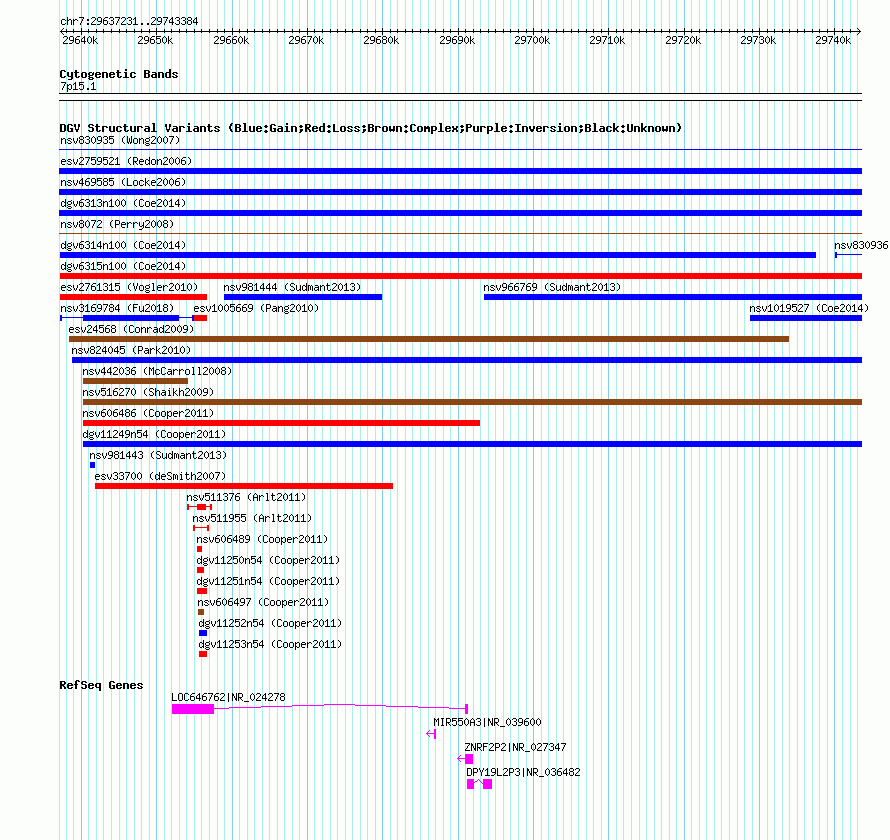
Task: Click the red dgv6315n100 (Coe2014) loss bar
Action: pos(460,276)
